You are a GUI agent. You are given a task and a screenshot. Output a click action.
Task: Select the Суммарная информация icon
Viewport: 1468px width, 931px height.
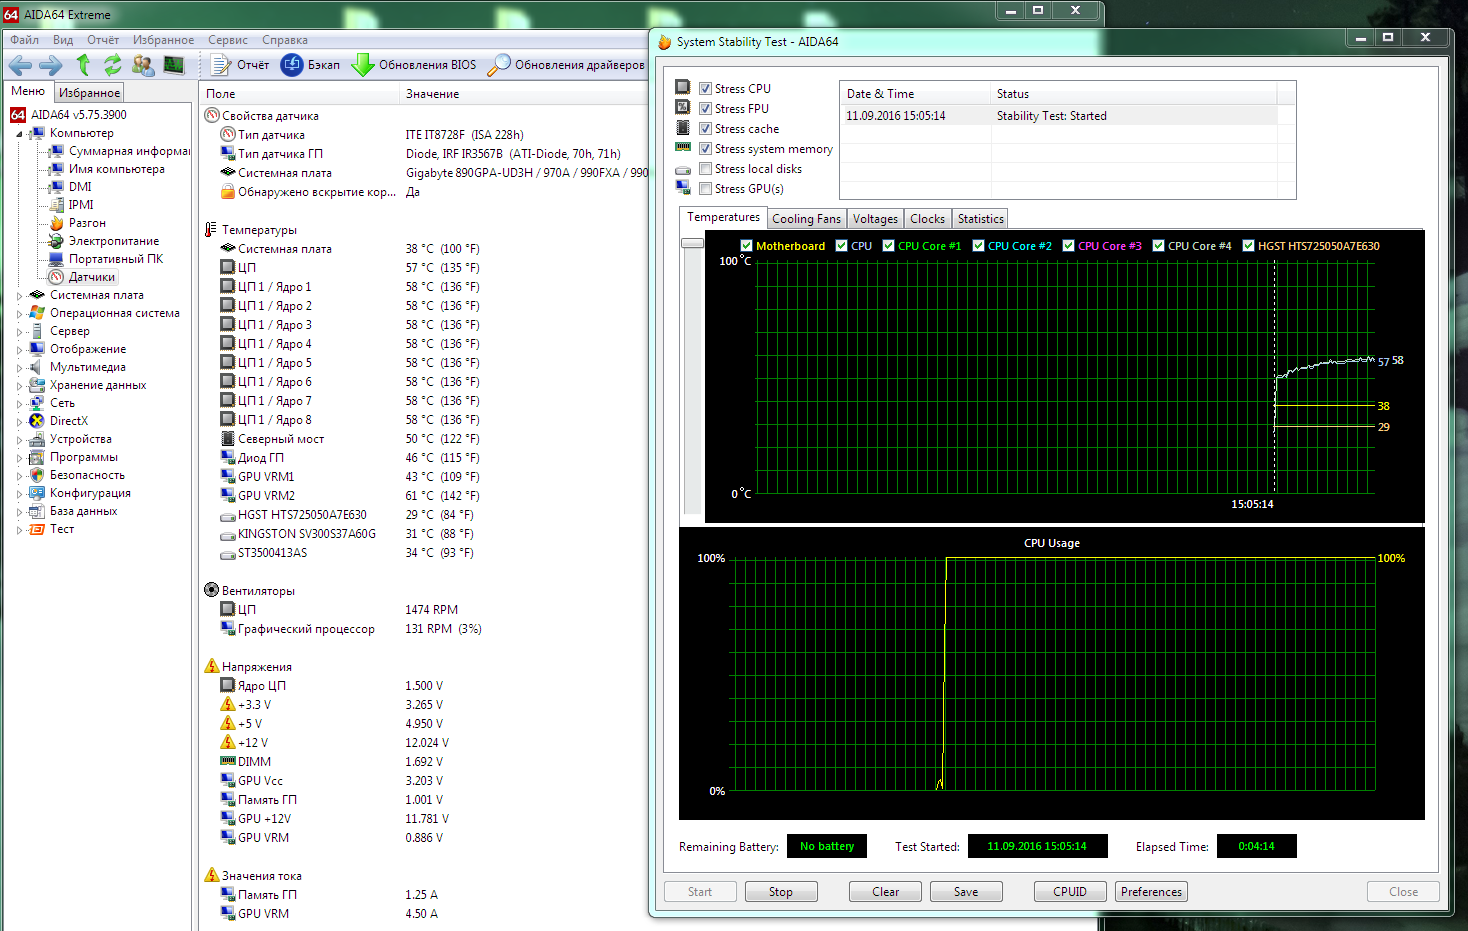pos(57,151)
